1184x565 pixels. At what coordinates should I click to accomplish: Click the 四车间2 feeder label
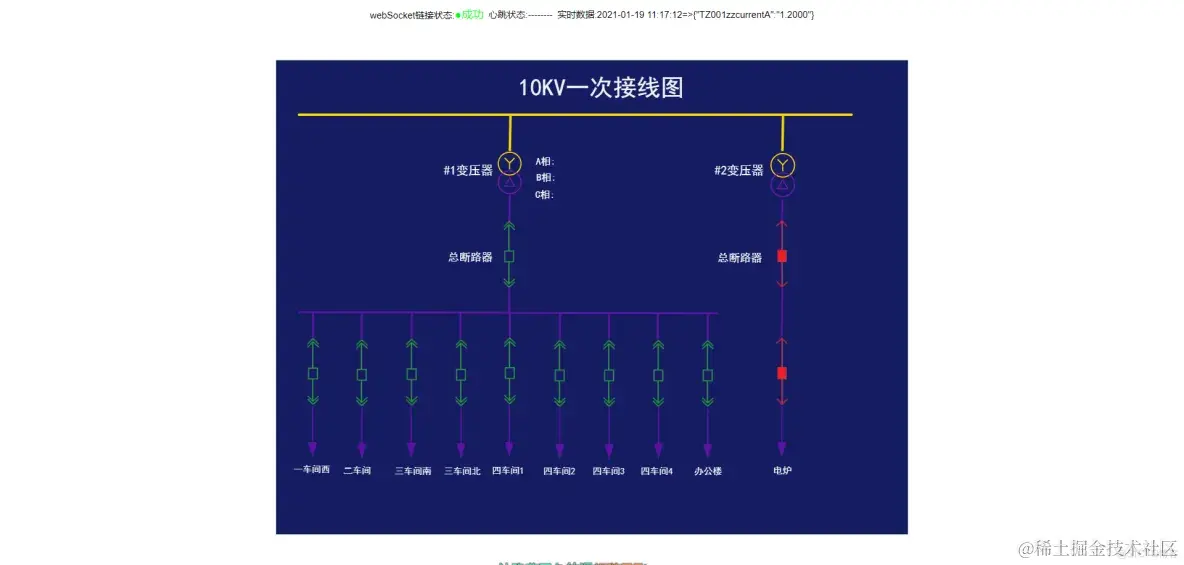[x=560, y=471]
